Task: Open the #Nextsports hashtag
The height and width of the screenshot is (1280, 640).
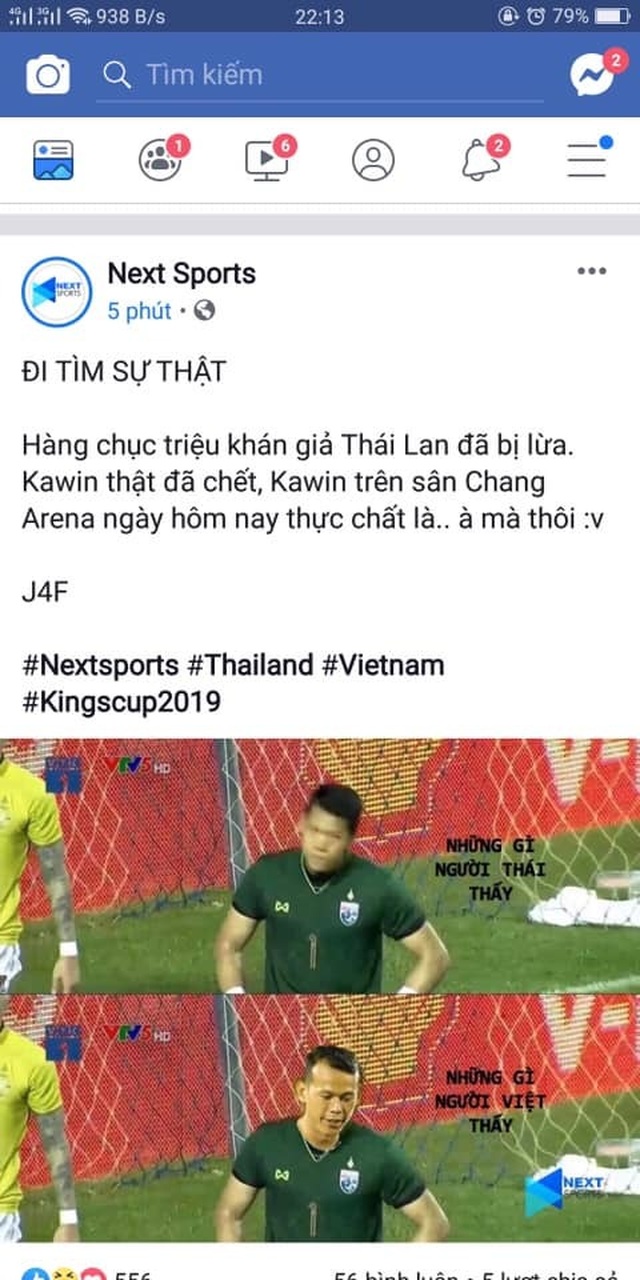Action: pyautogui.click(x=100, y=666)
